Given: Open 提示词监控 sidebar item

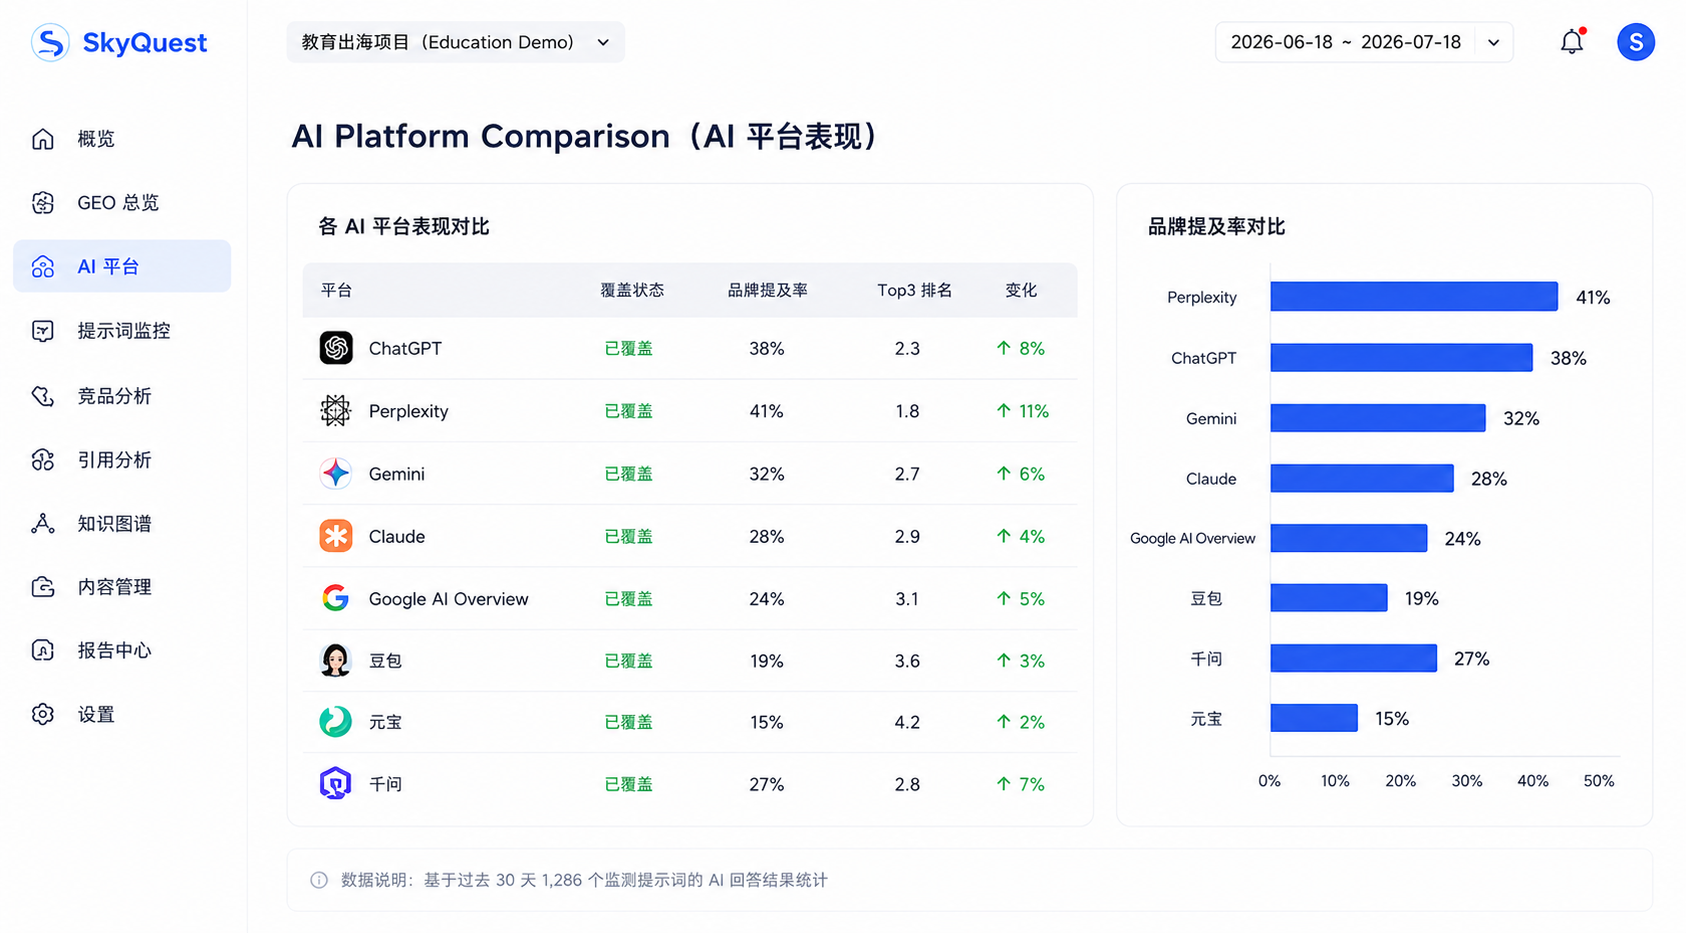Looking at the screenshot, I should click(x=122, y=331).
